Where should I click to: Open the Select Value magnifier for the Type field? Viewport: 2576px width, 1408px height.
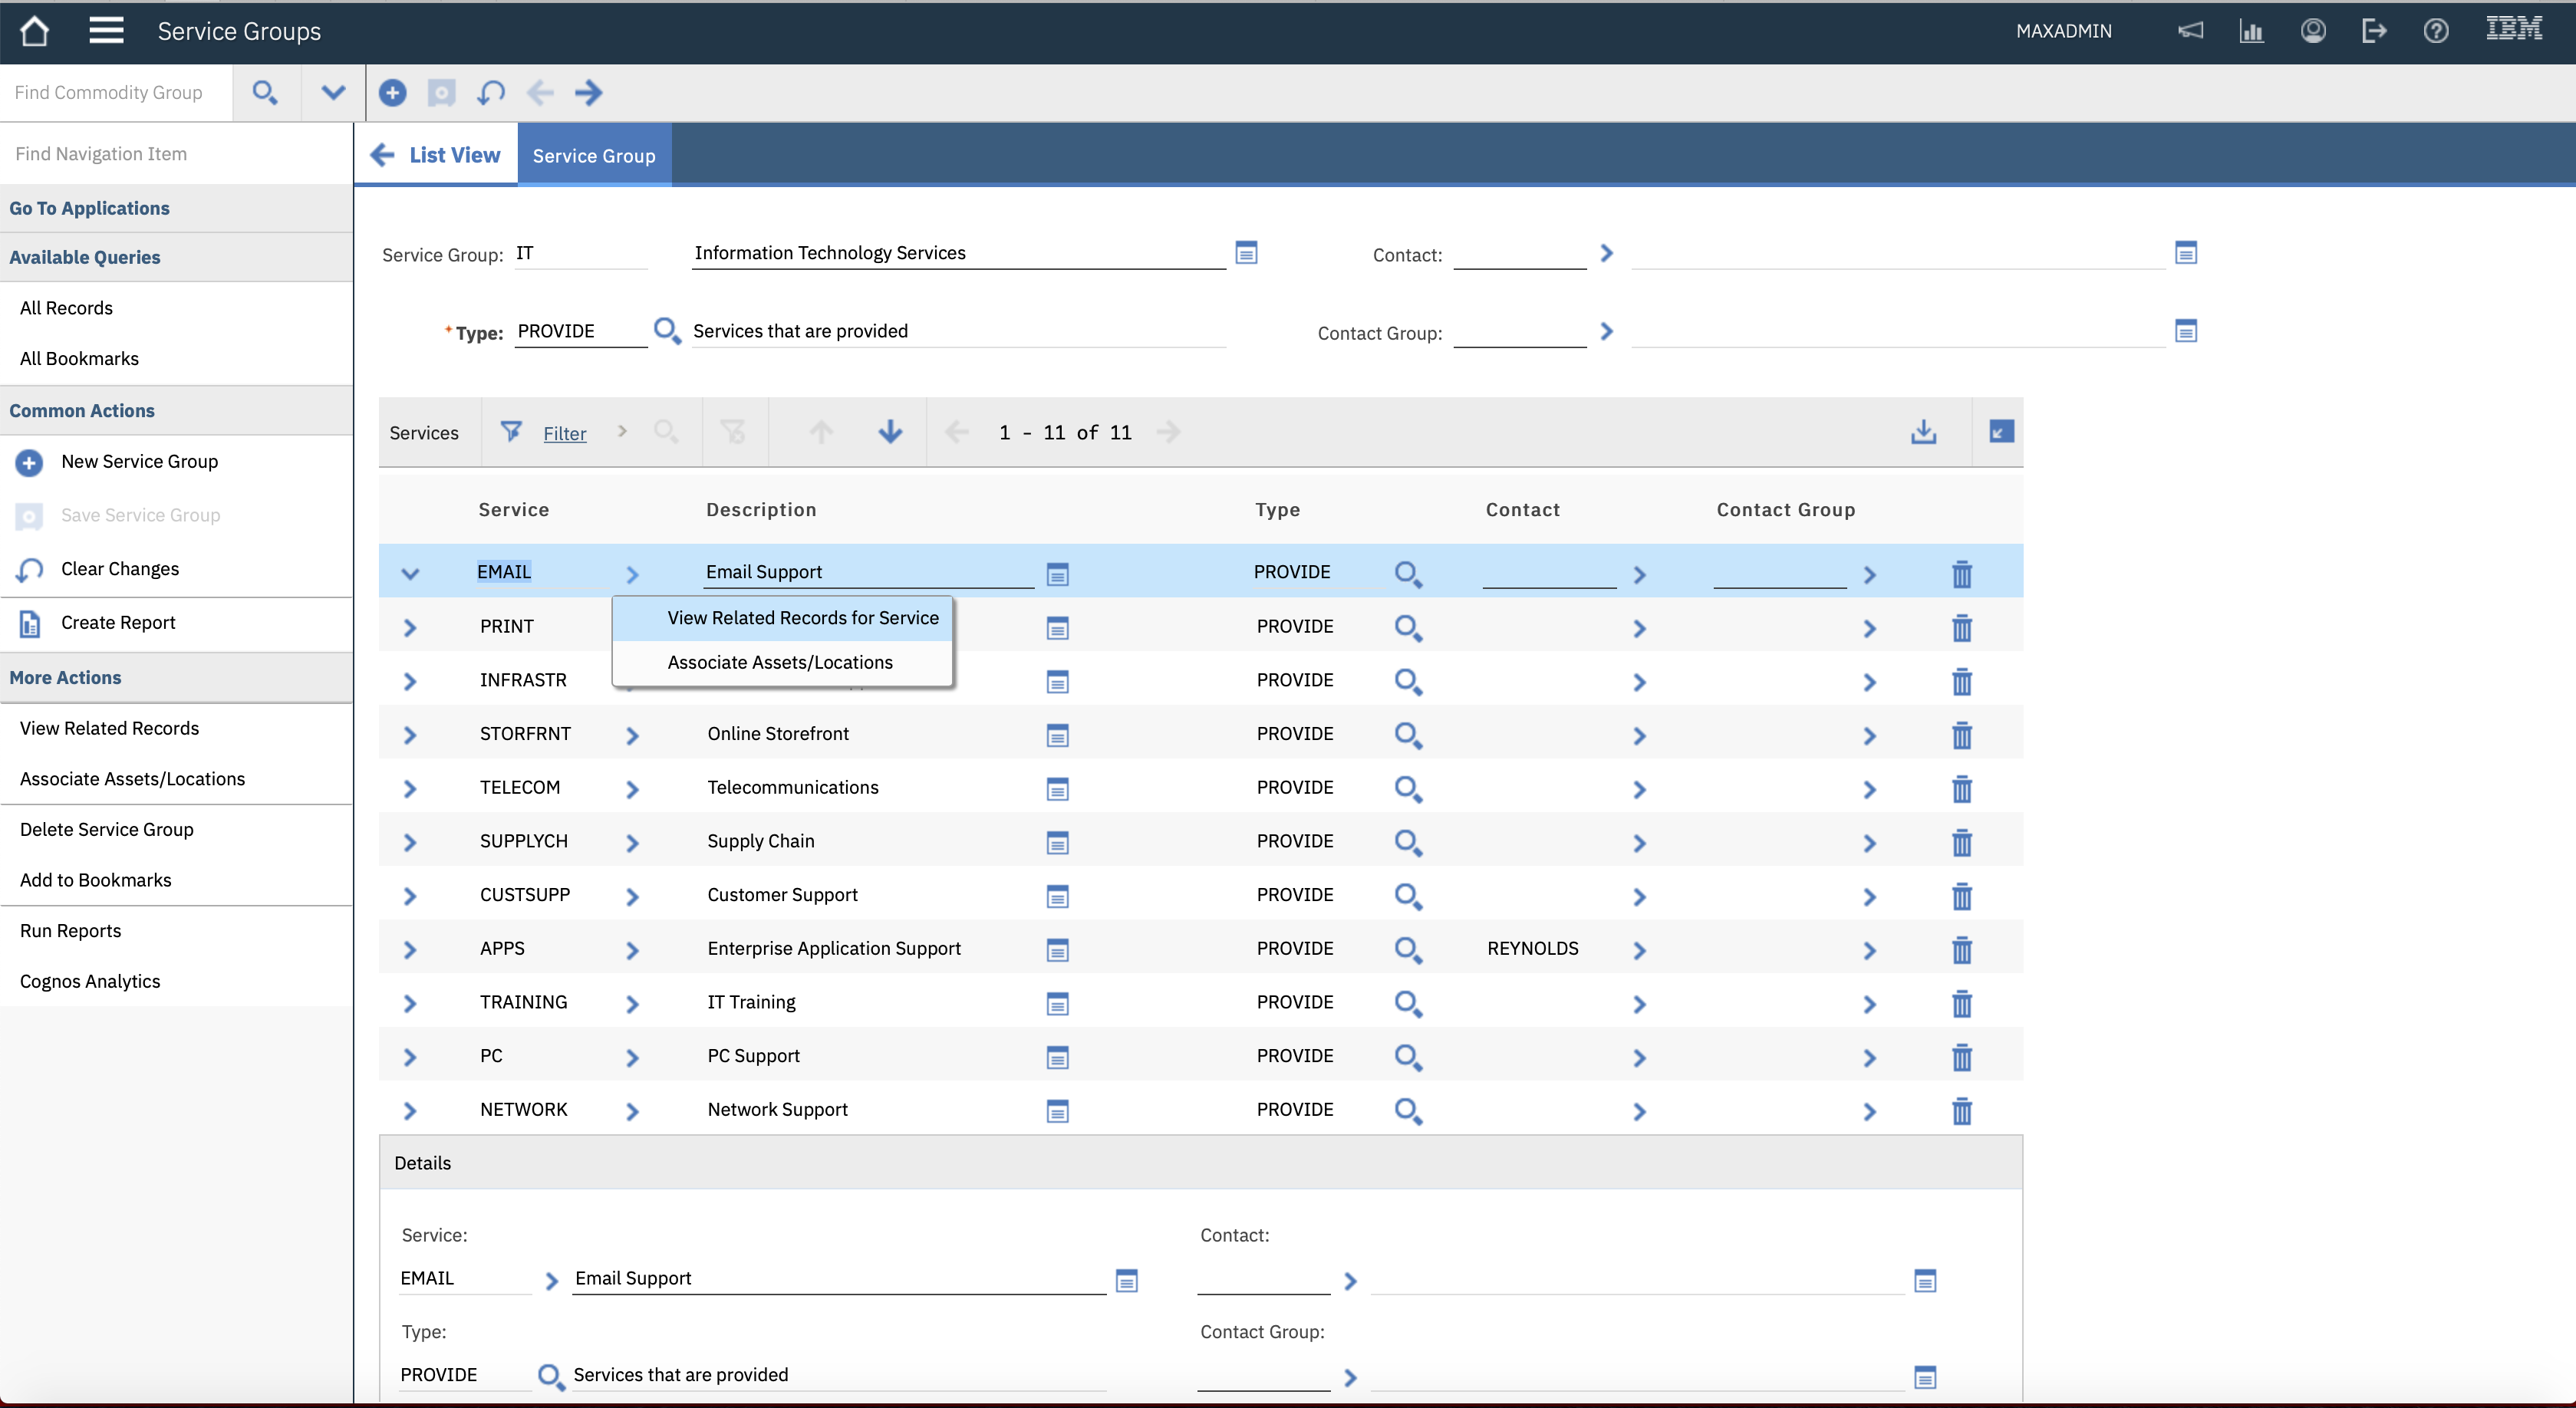(667, 330)
